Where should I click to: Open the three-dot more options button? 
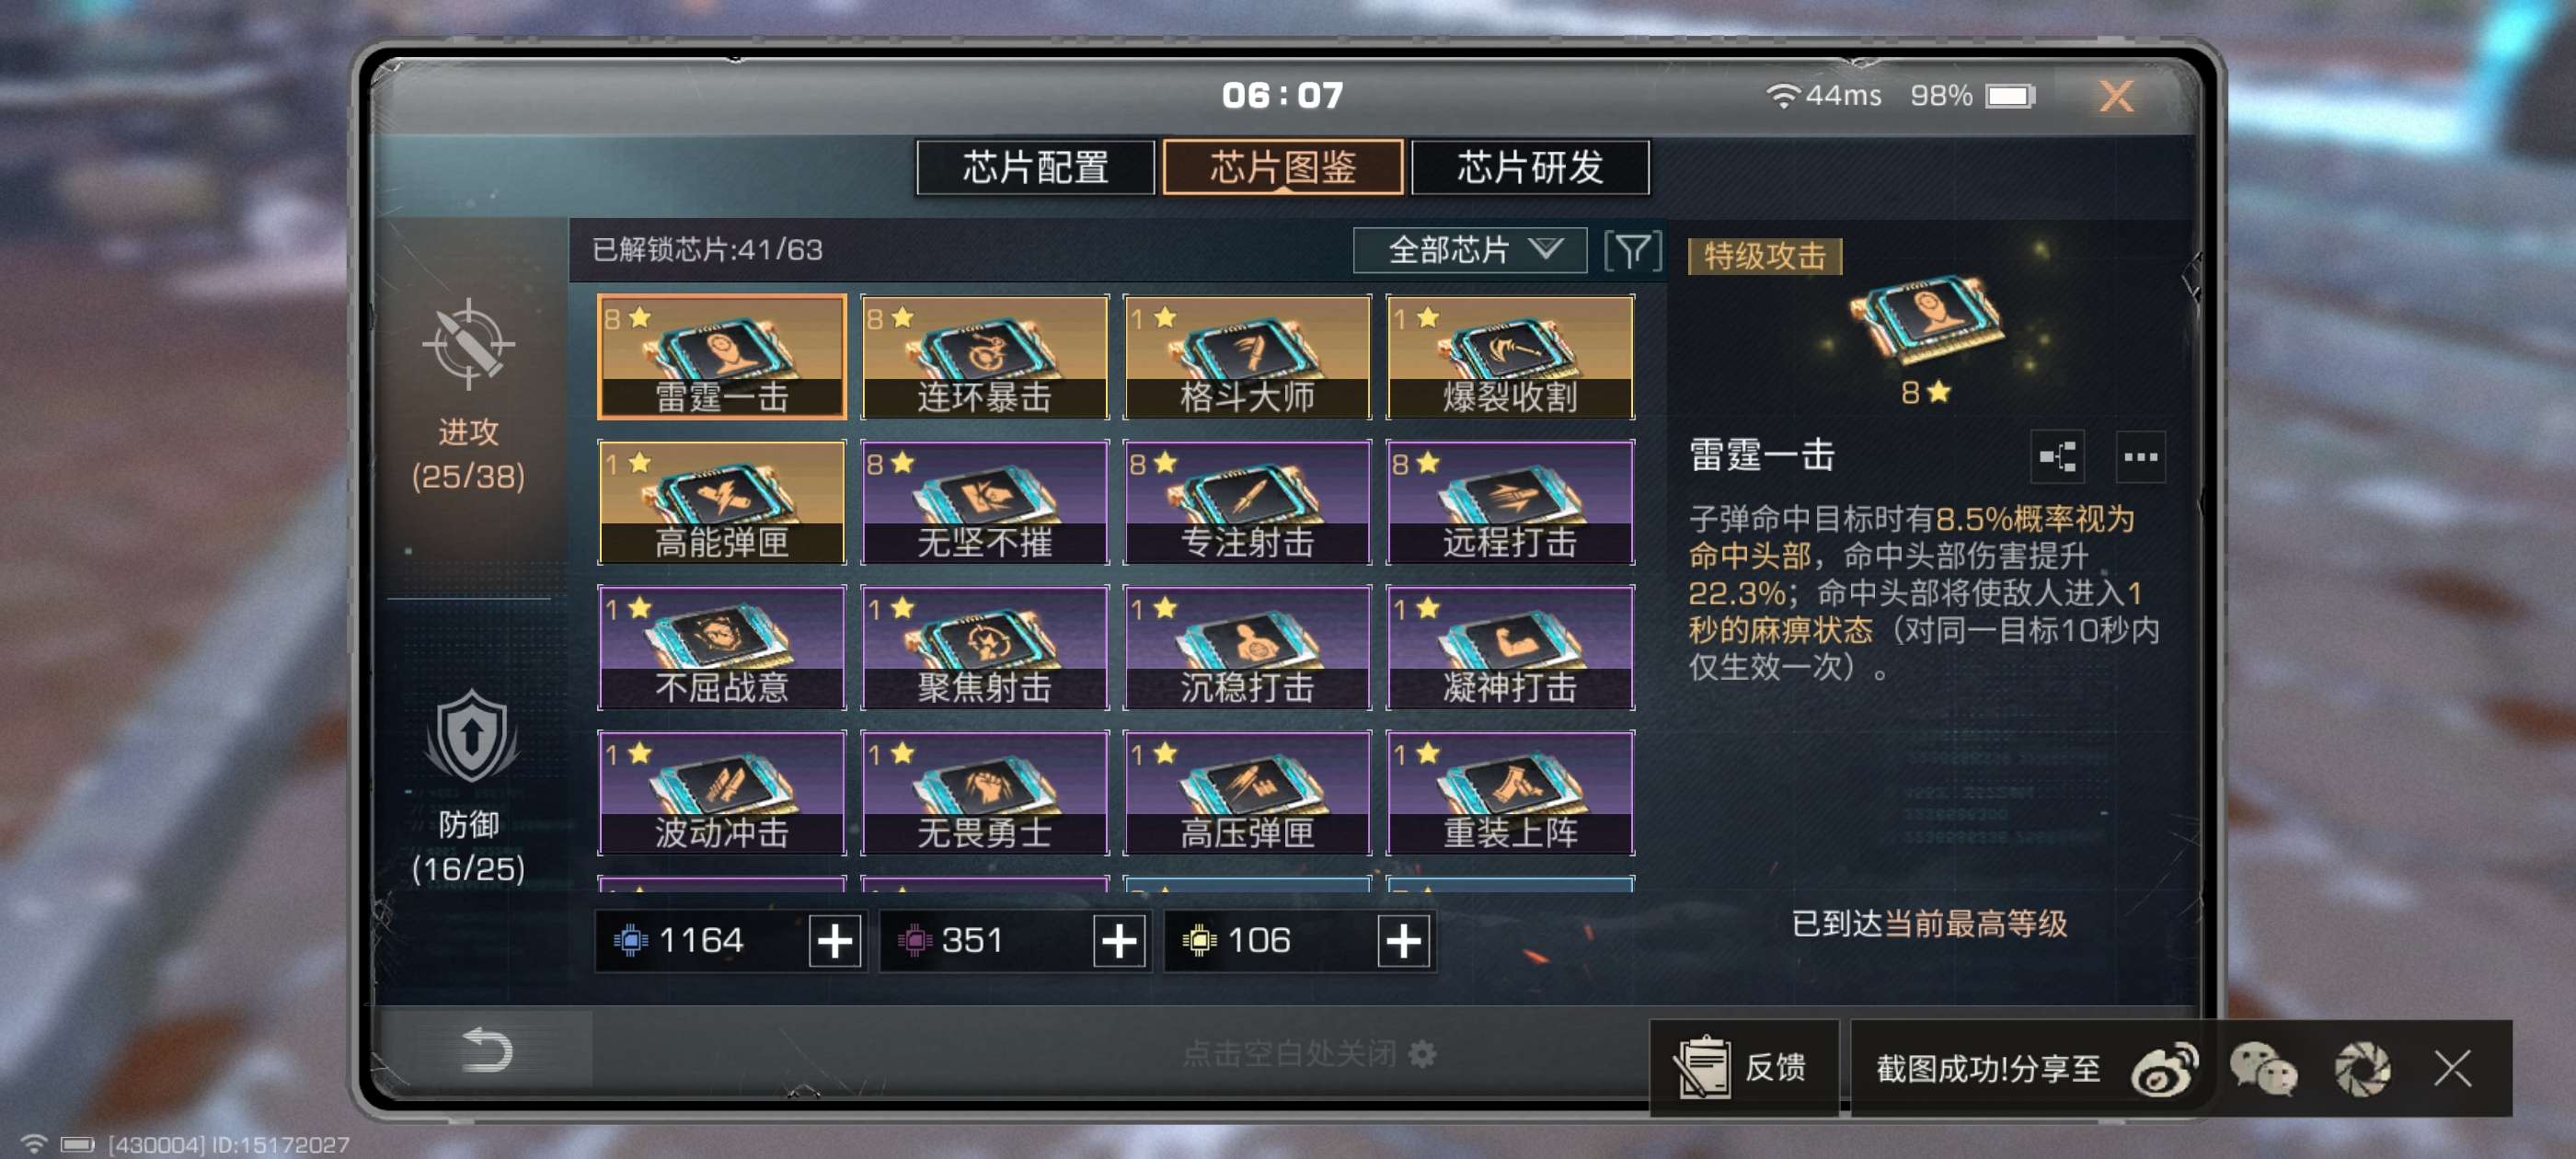[x=2140, y=457]
